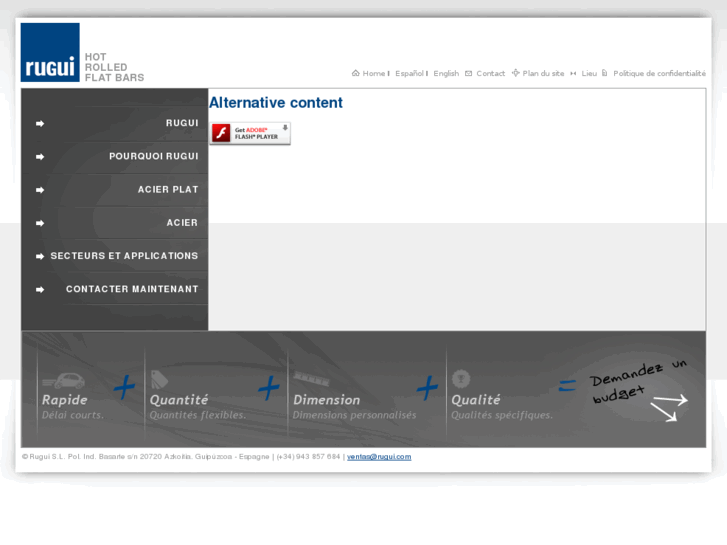Screen dimensions: 727x545
Task: Go to the Home link
Action: (x=374, y=73)
